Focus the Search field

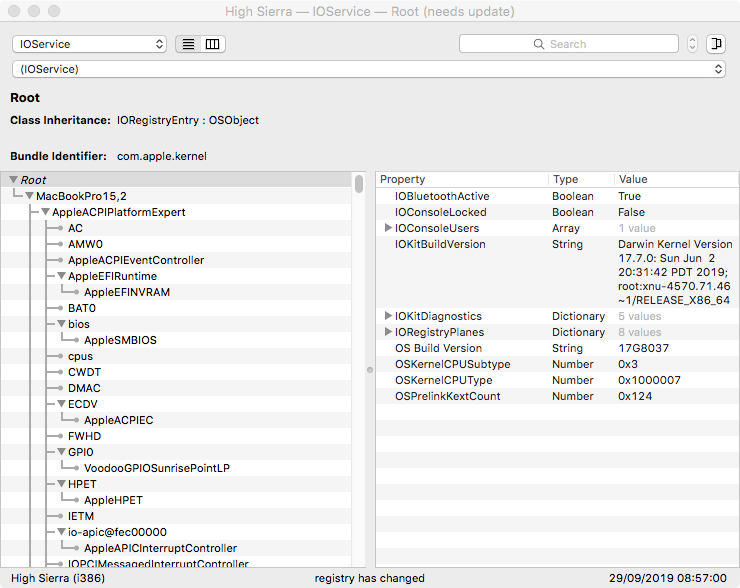tap(569, 44)
